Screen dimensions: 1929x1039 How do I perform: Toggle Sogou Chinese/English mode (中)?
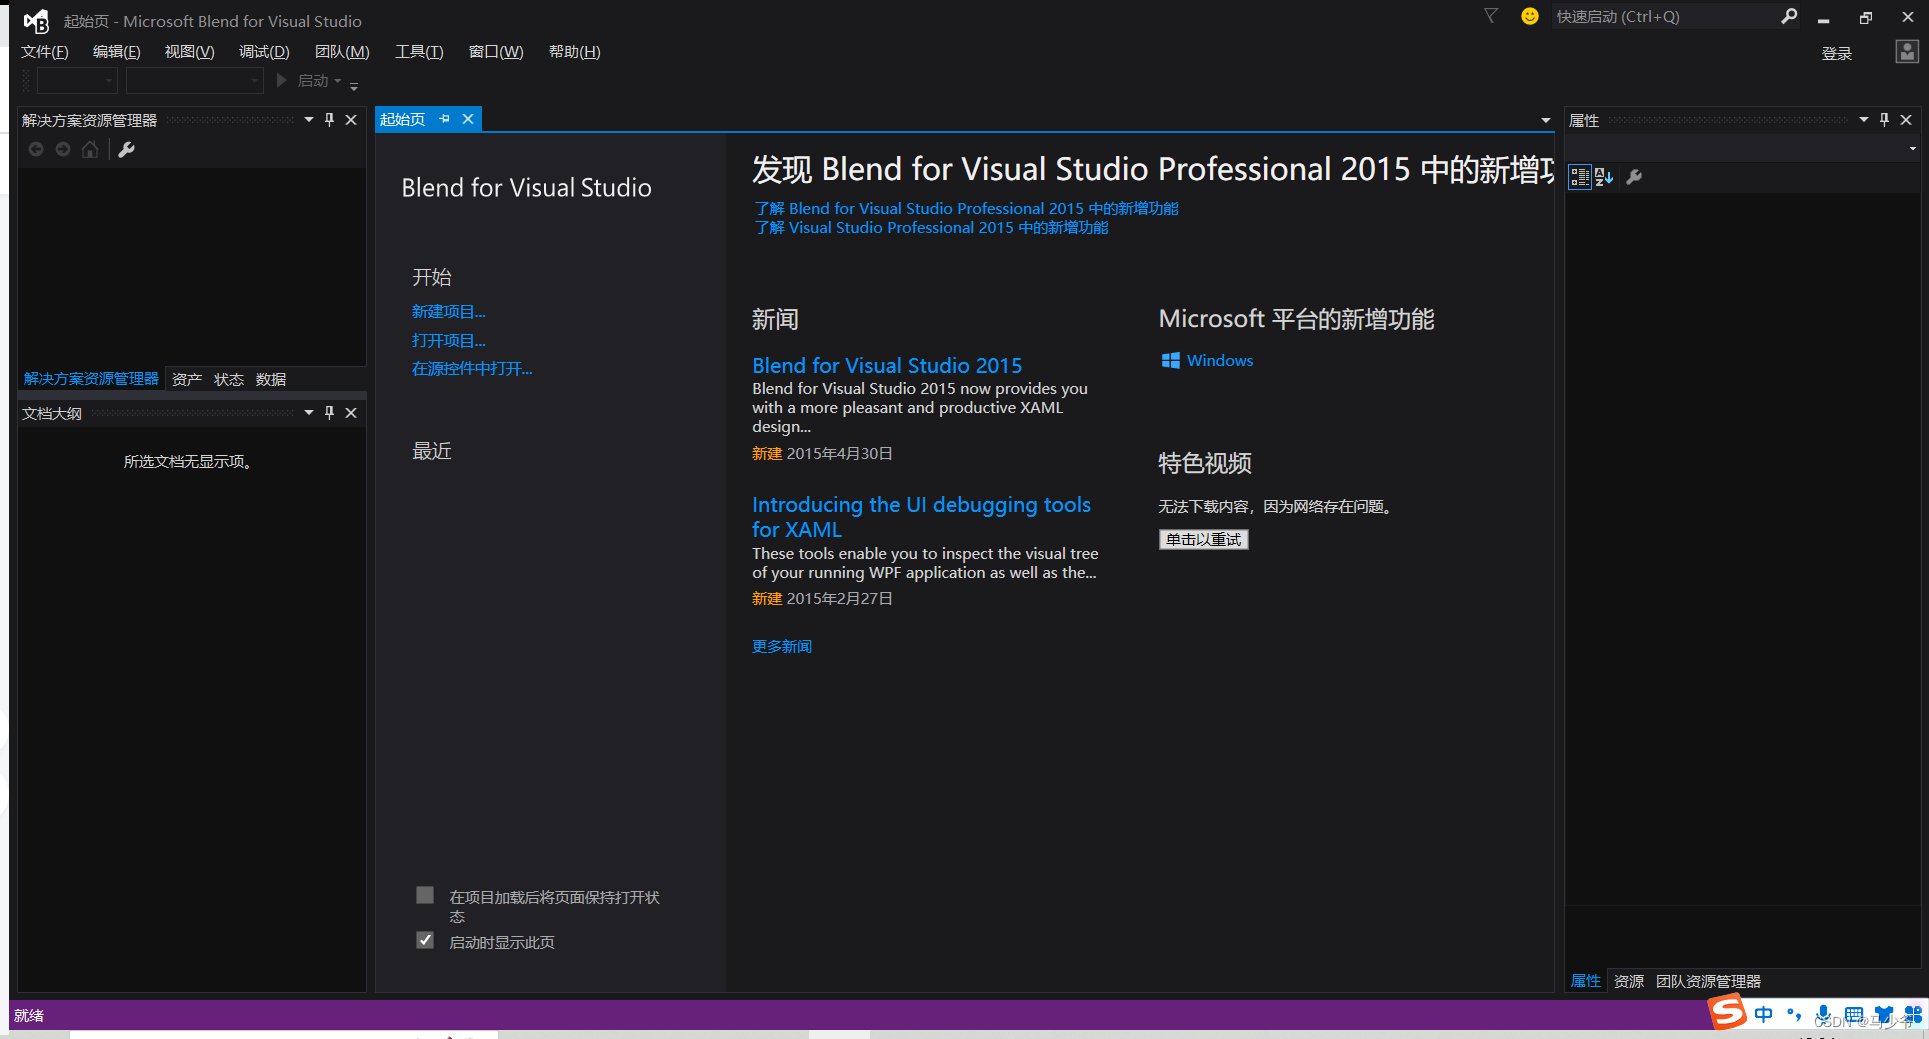click(x=1763, y=1014)
